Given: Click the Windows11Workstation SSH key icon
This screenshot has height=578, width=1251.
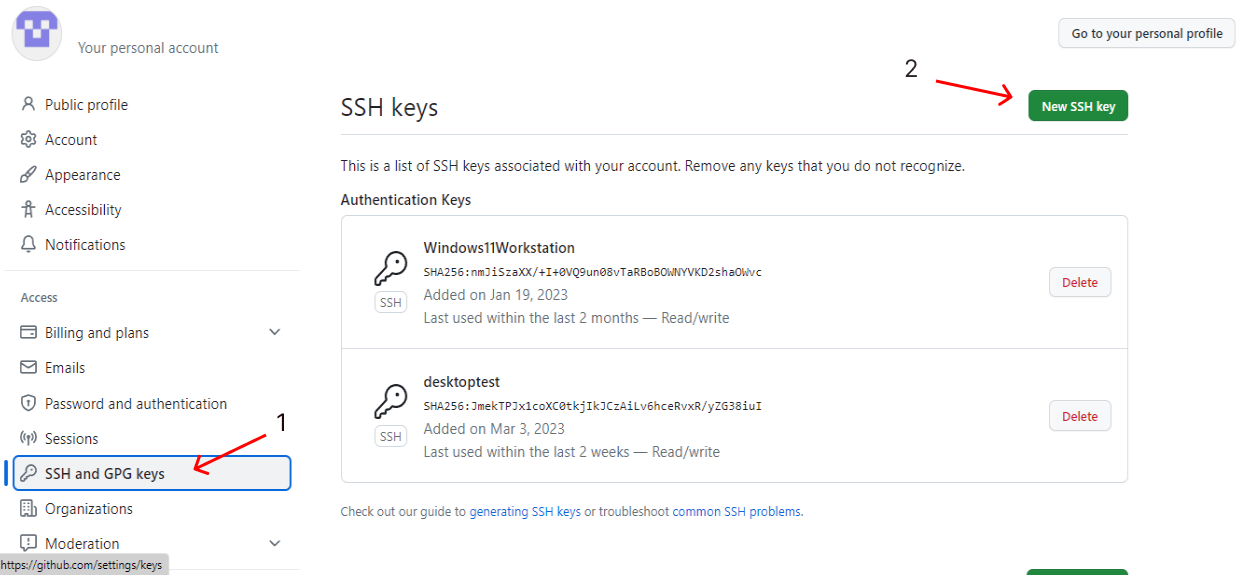Looking at the screenshot, I should [390, 270].
